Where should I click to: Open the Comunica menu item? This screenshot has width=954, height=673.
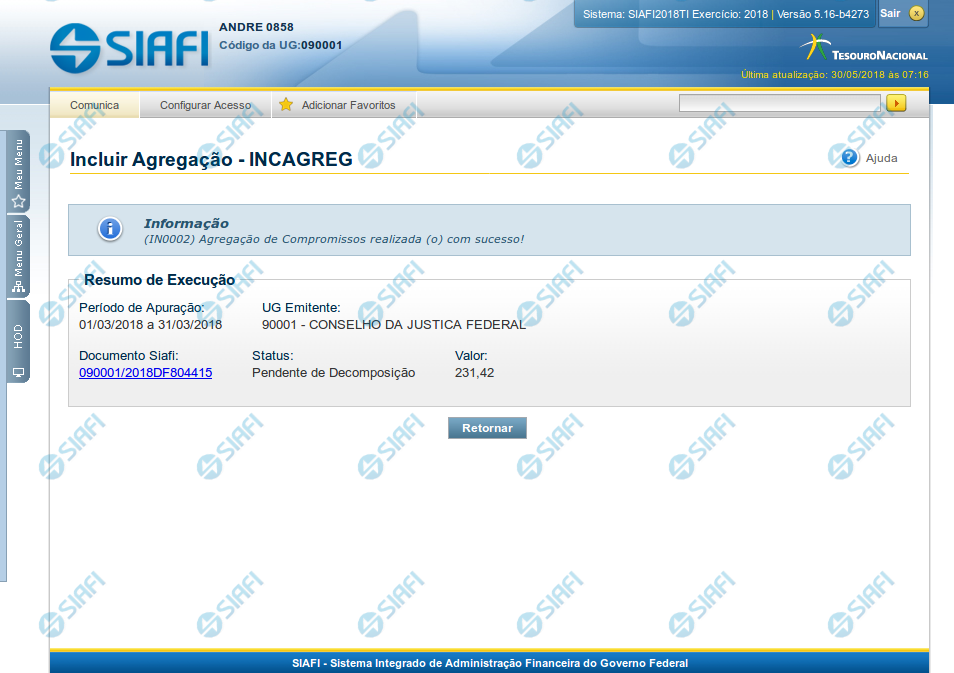(x=94, y=105)
